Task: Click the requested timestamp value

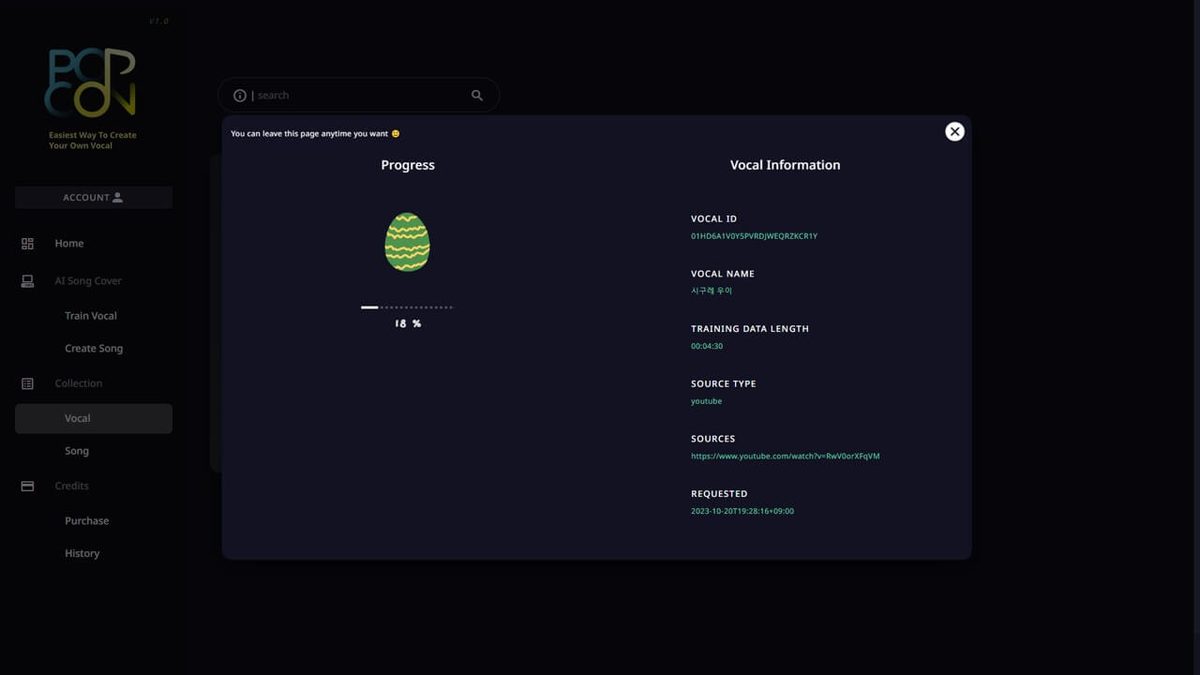Action: coord(742,511)
